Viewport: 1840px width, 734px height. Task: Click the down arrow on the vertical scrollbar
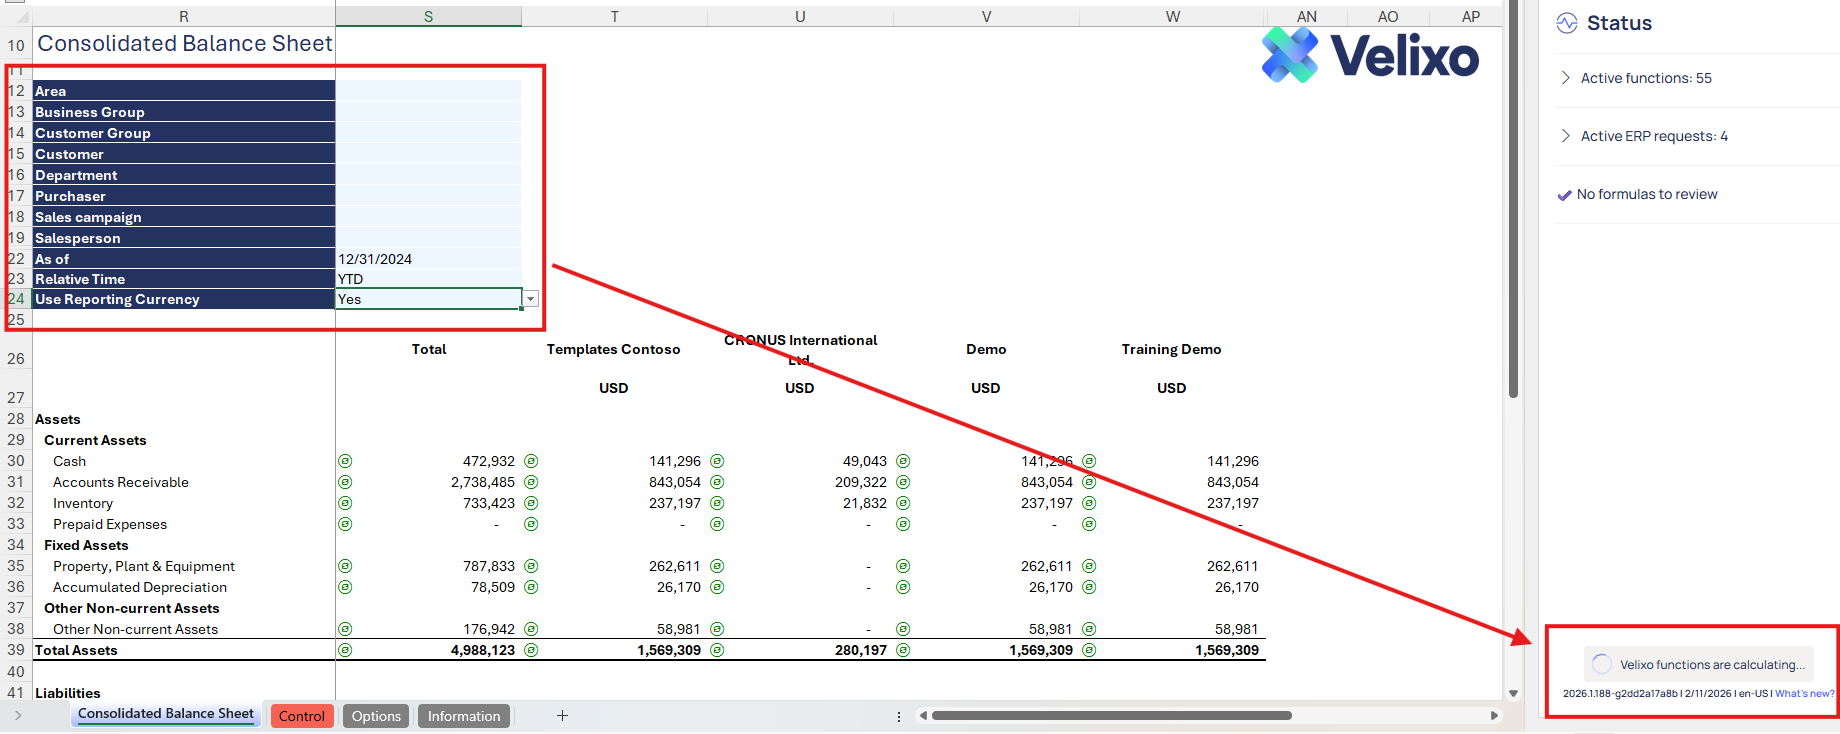[1513, 693]
